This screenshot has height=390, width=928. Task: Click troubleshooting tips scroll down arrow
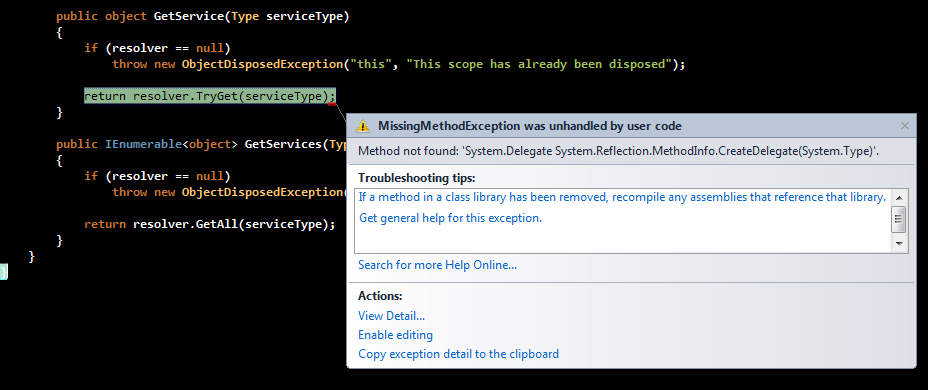(x=899, y=243)
